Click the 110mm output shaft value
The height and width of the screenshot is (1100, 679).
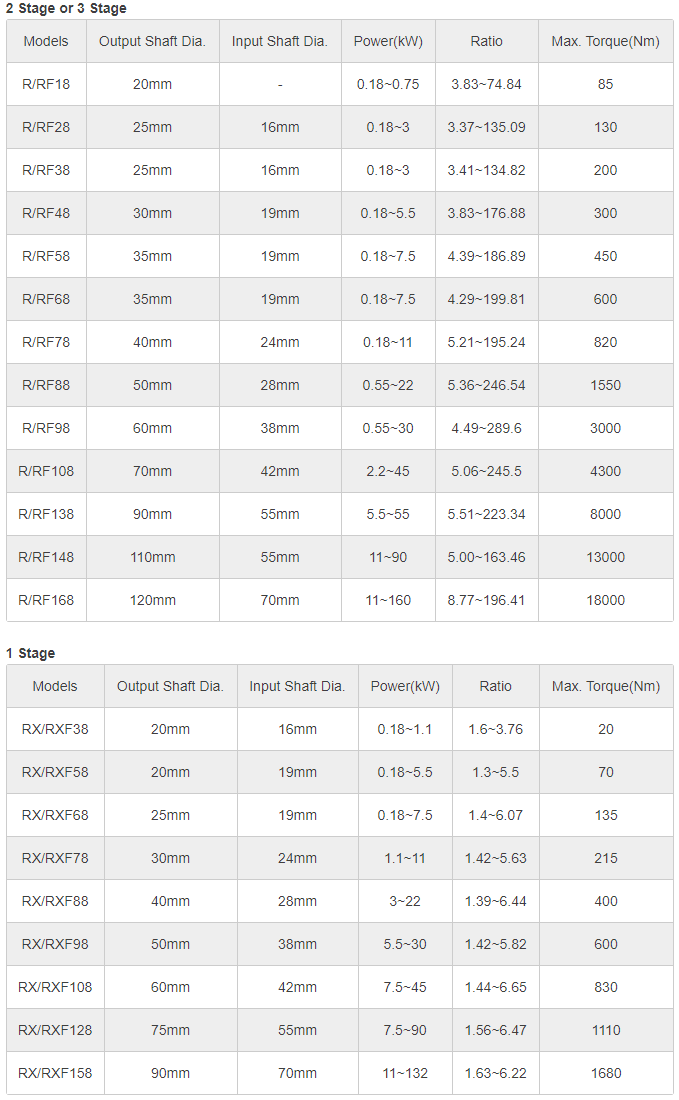(x=153, y=557)
